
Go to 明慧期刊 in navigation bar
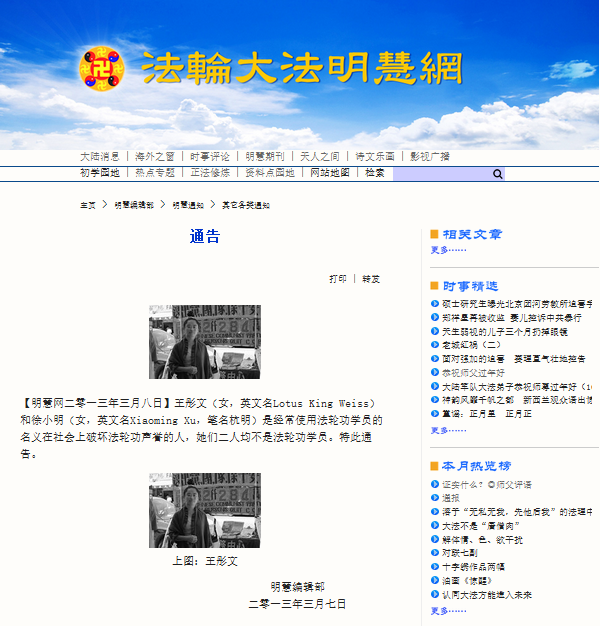click(x=265, y=156)
